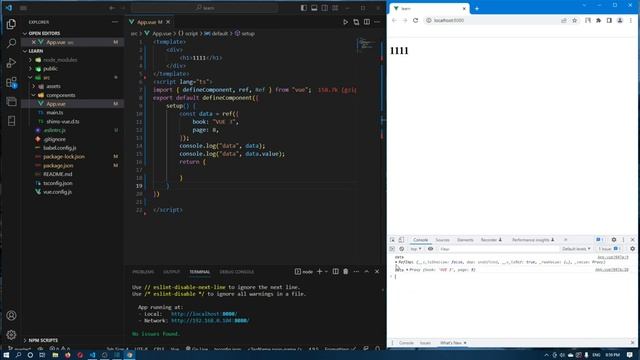Image resolution: width=640 pixels, height=360 pixels.
Task: Toggle Chrome side panel icon
Action: coord(609,20)
